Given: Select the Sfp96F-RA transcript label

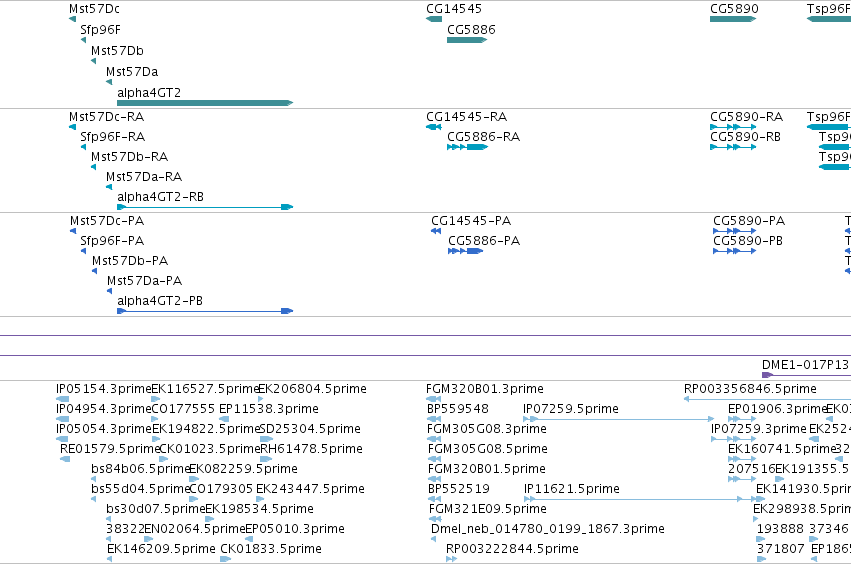Looking at the screenshot, I should 112,137.
